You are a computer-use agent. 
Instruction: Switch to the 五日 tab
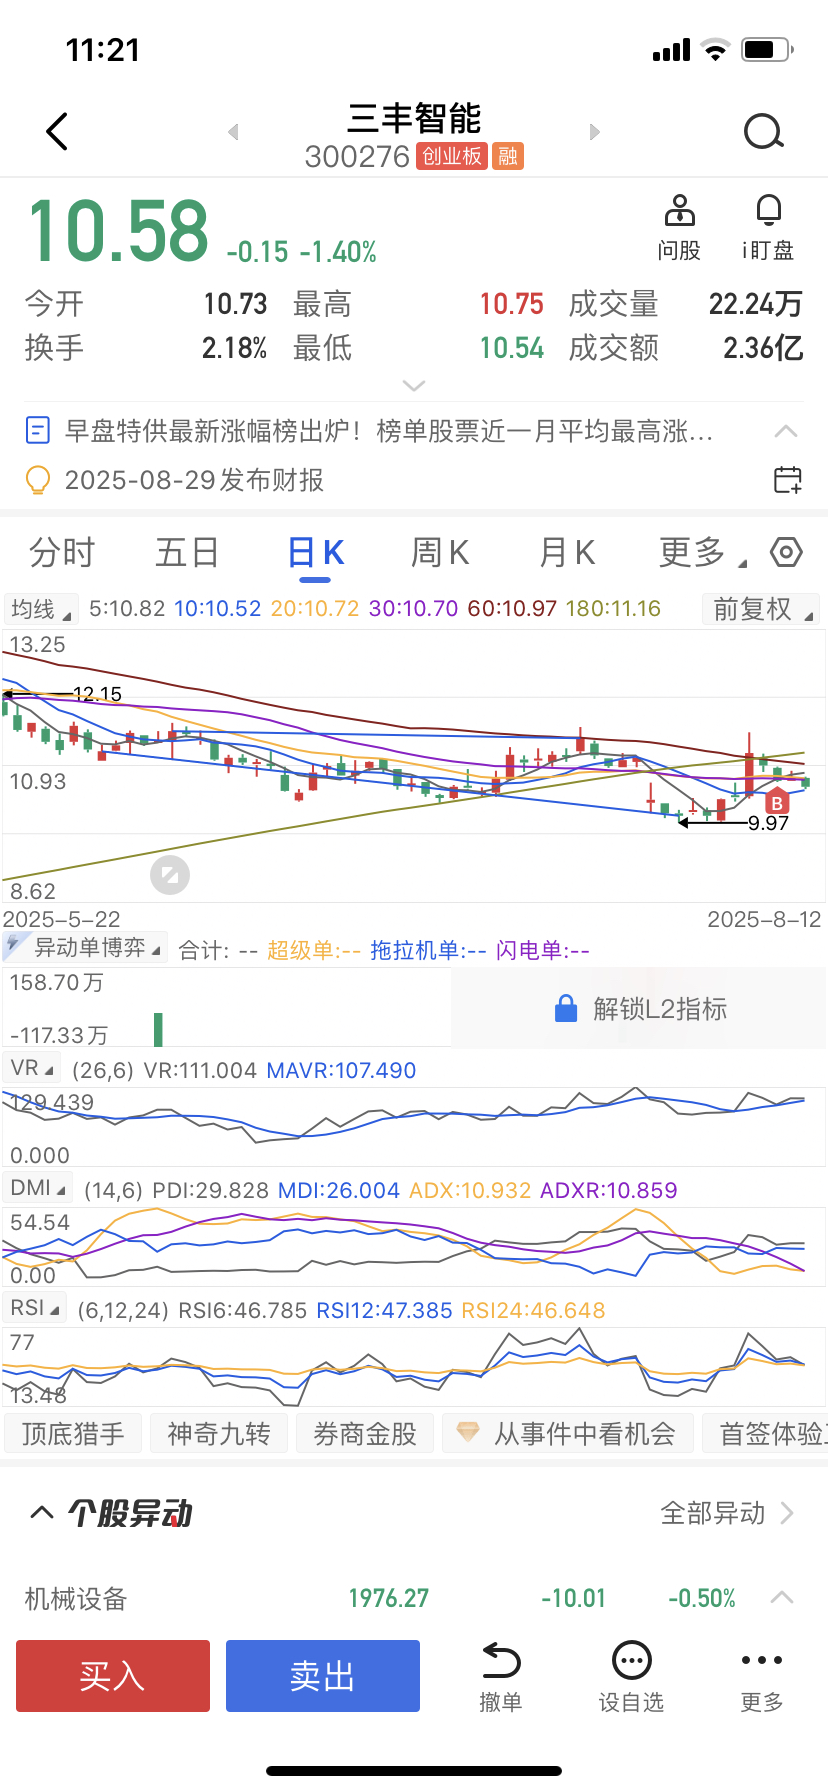coord(187,552)
